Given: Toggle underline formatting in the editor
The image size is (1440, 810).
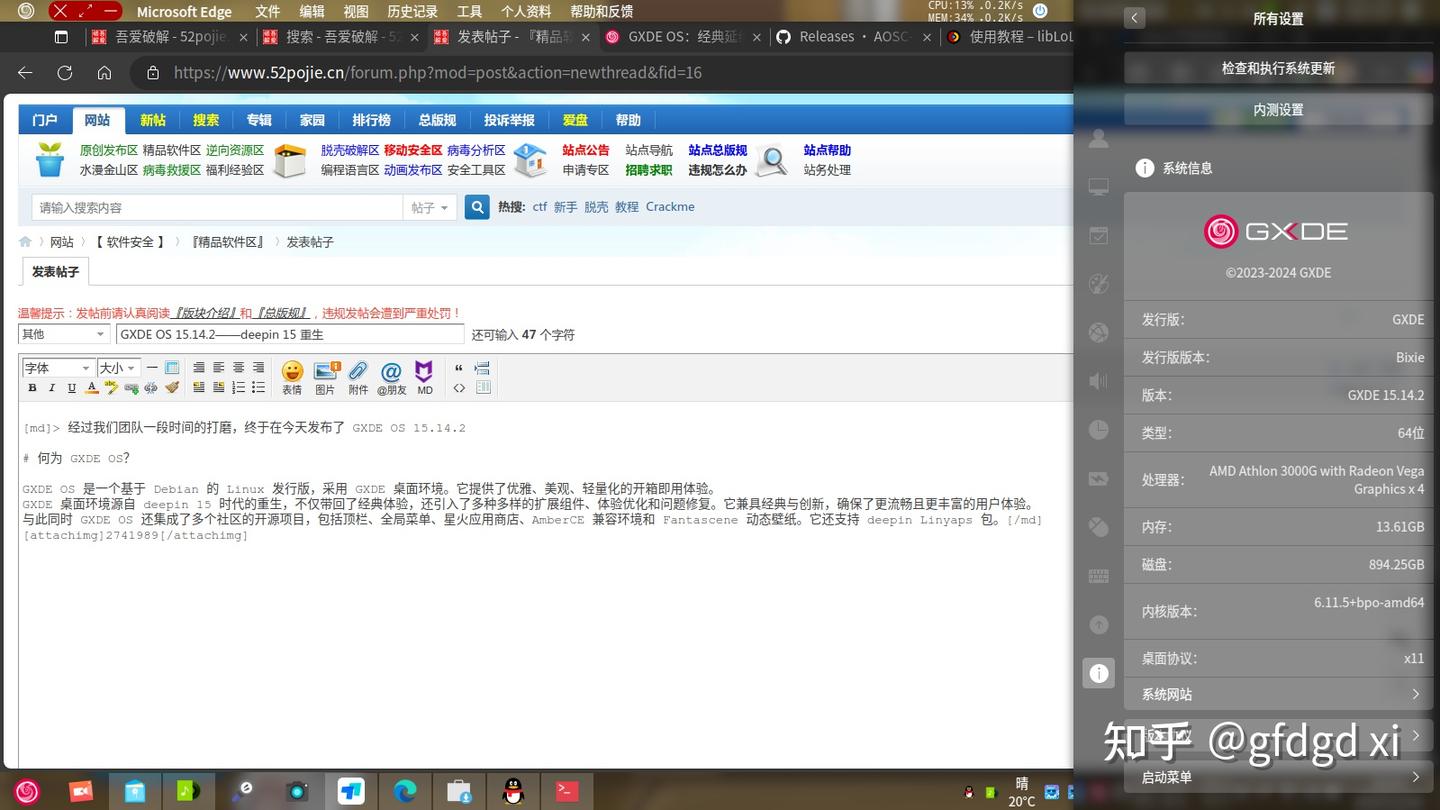Looking at the screenshot, I should (71, 388).
